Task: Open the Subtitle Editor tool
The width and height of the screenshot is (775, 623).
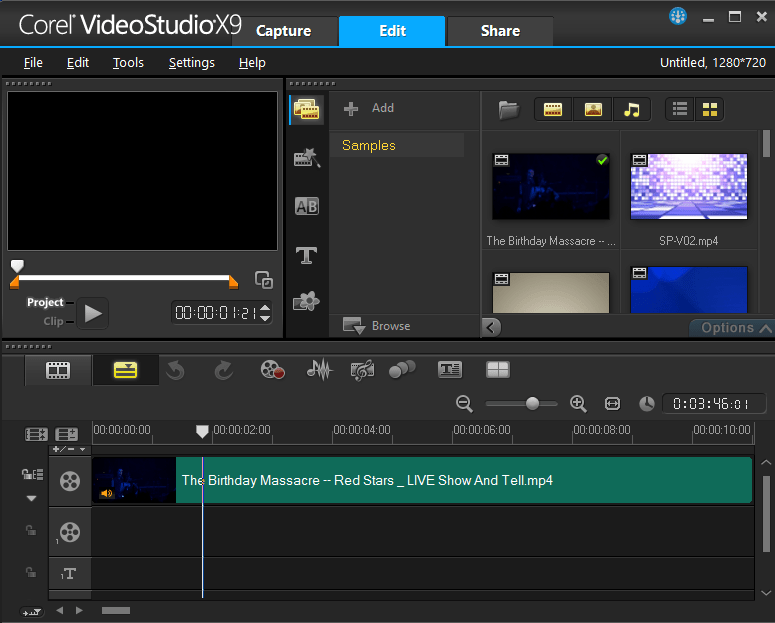Action: pos(450,369)
